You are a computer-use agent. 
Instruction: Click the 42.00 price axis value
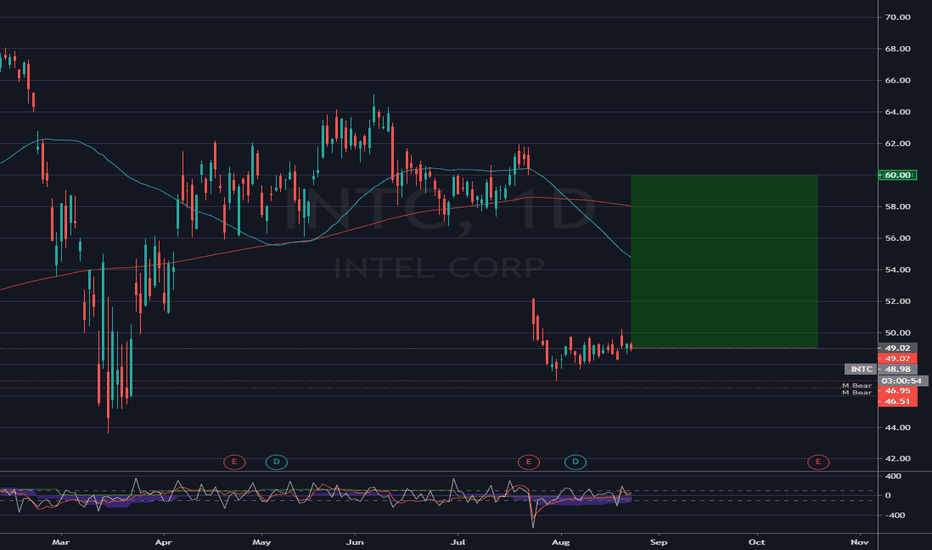click(x=898, y=458)
